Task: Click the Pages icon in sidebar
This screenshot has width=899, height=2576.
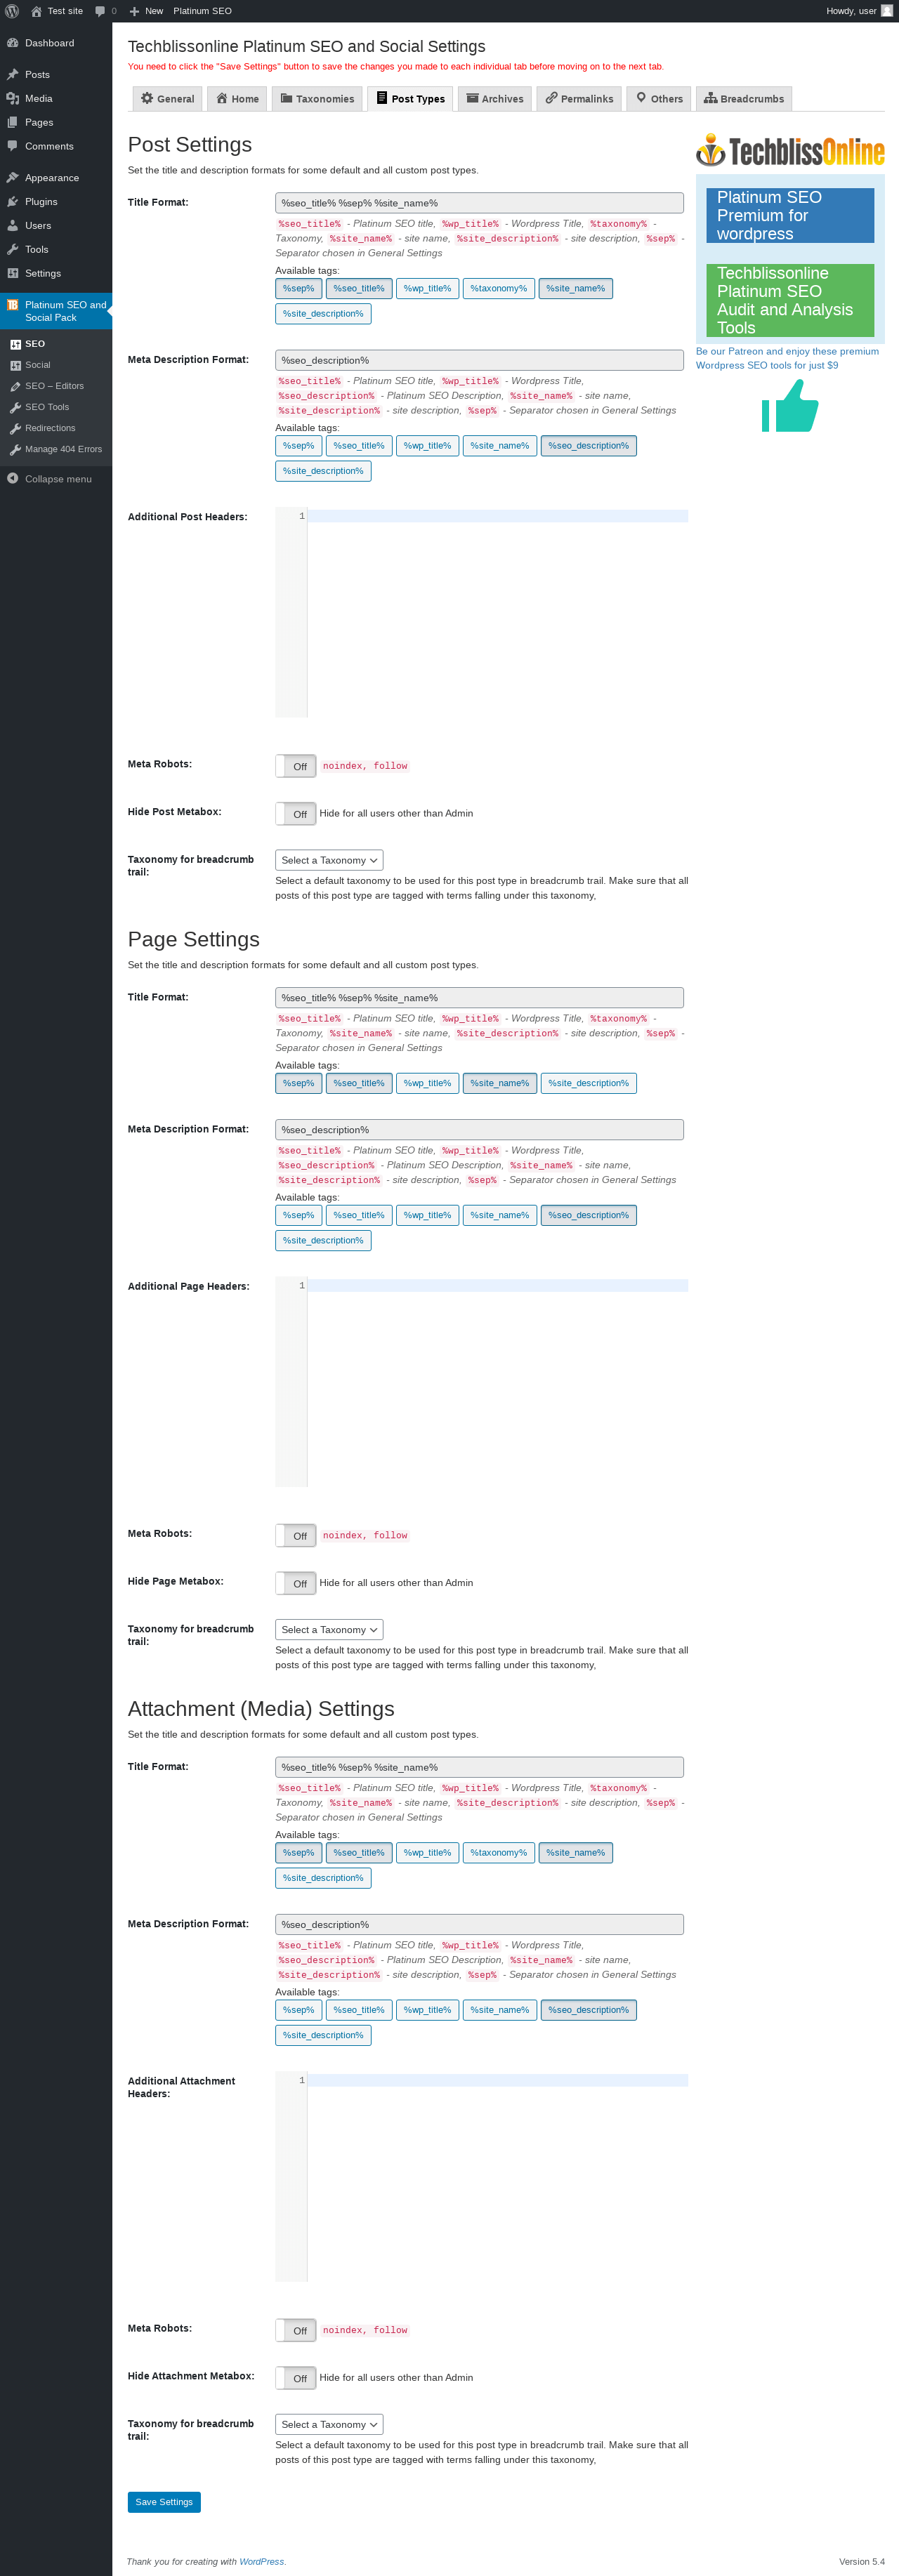Action: pyautogui.click(x=13, y=123)
